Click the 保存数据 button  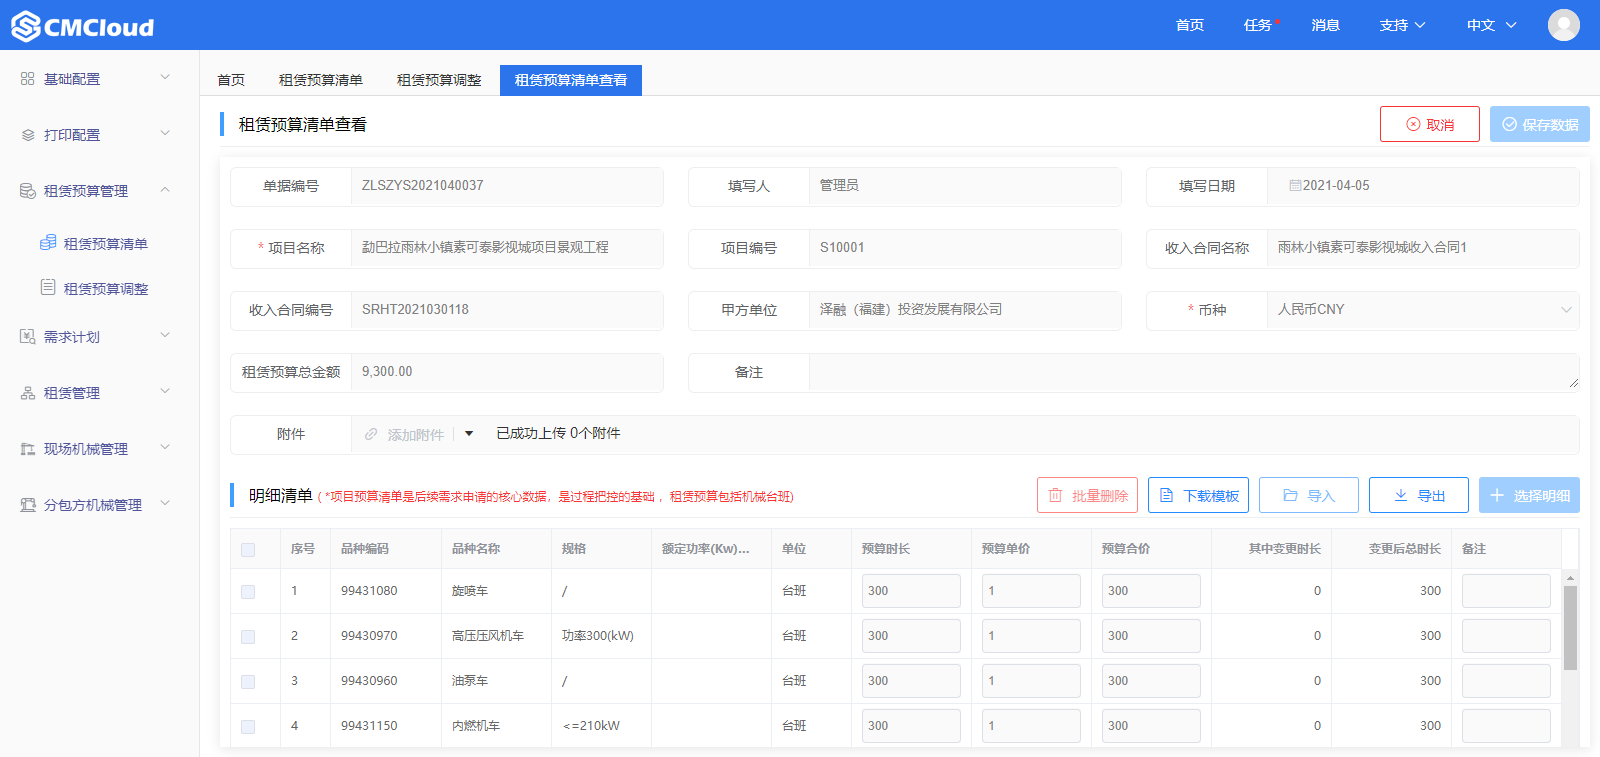pyautogui.click(x=1540, y=124)
